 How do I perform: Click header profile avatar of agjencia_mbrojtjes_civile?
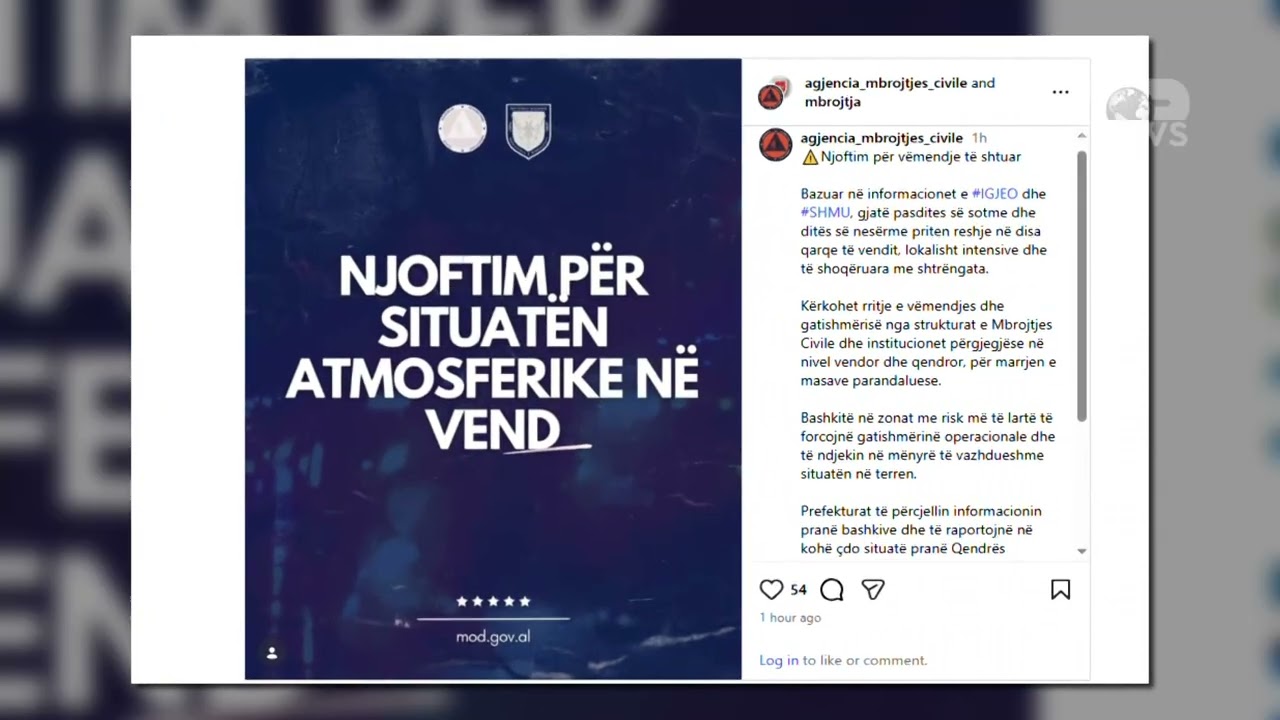tap(772, 94)
